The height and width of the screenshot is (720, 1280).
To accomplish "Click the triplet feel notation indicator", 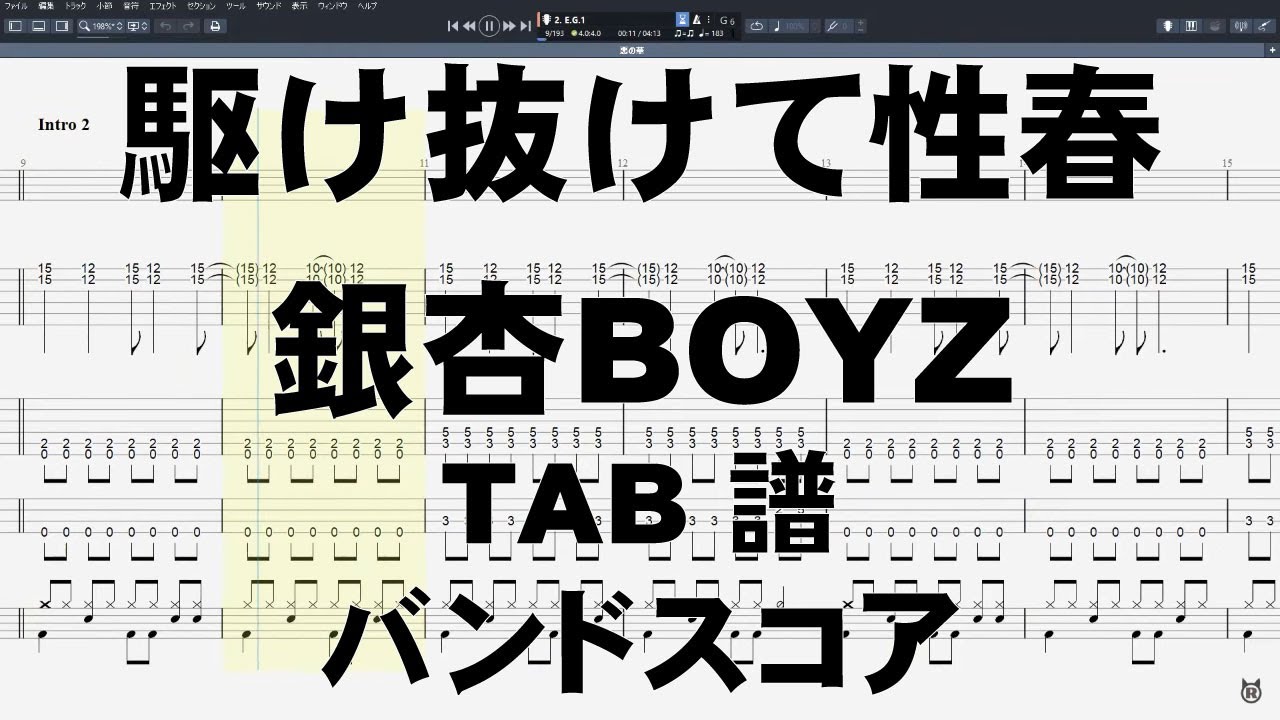I will tap(684, 34).
